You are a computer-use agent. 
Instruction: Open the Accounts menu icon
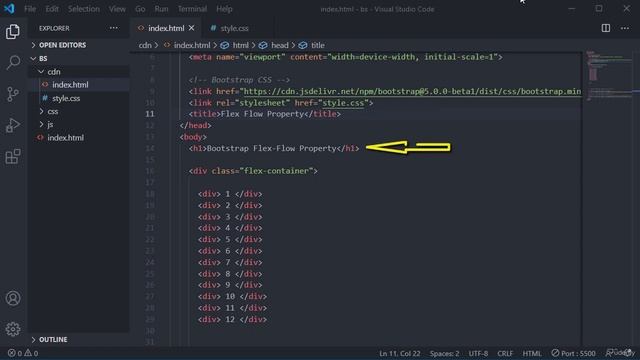pos(13,298)
